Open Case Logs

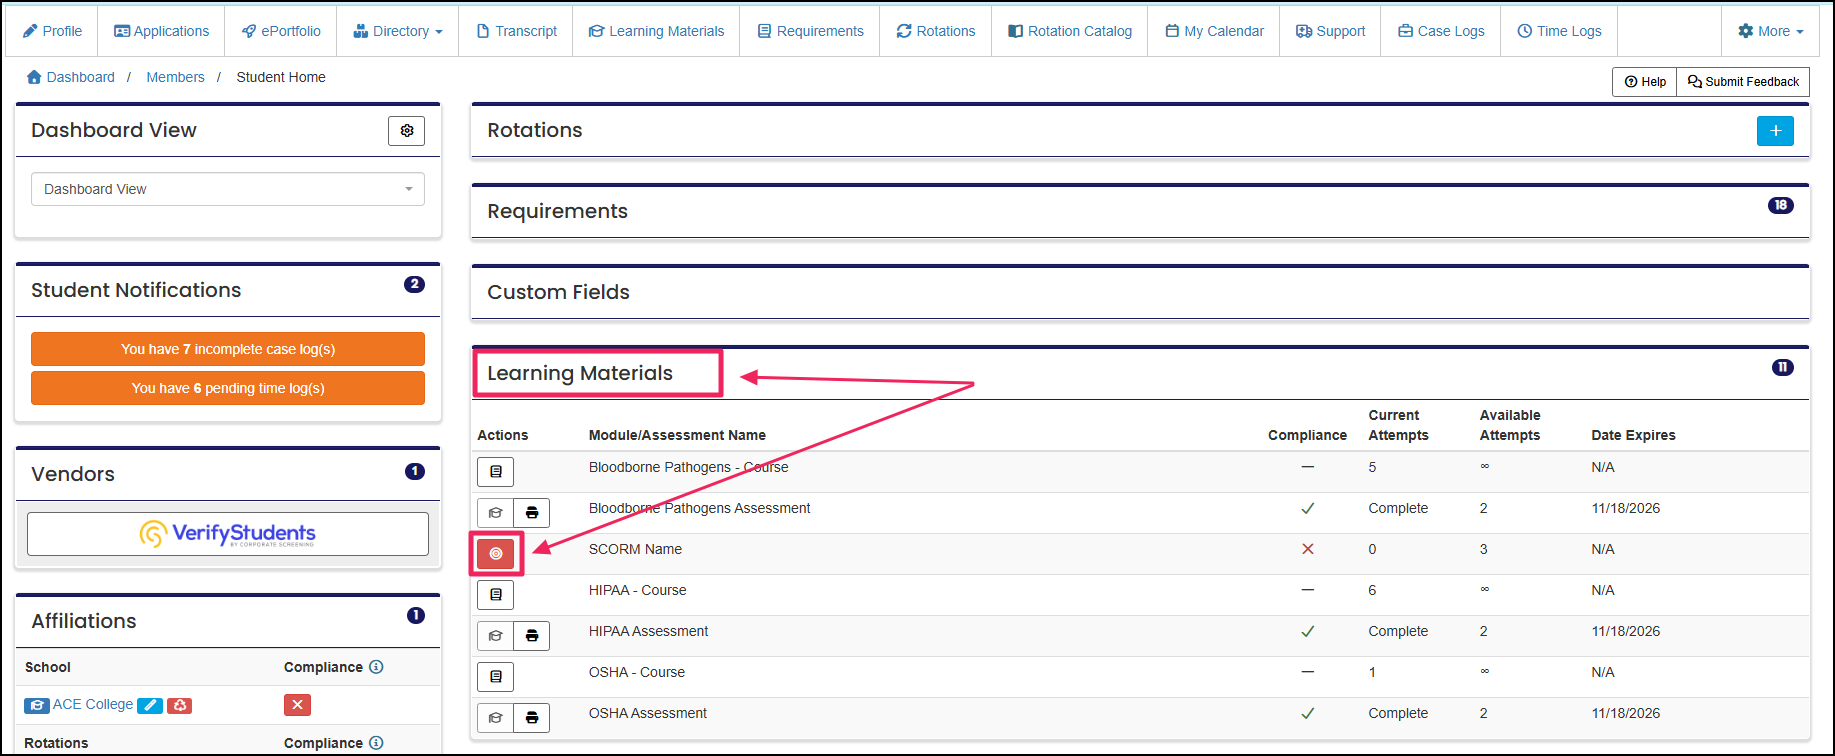(x=1441, y=31)
